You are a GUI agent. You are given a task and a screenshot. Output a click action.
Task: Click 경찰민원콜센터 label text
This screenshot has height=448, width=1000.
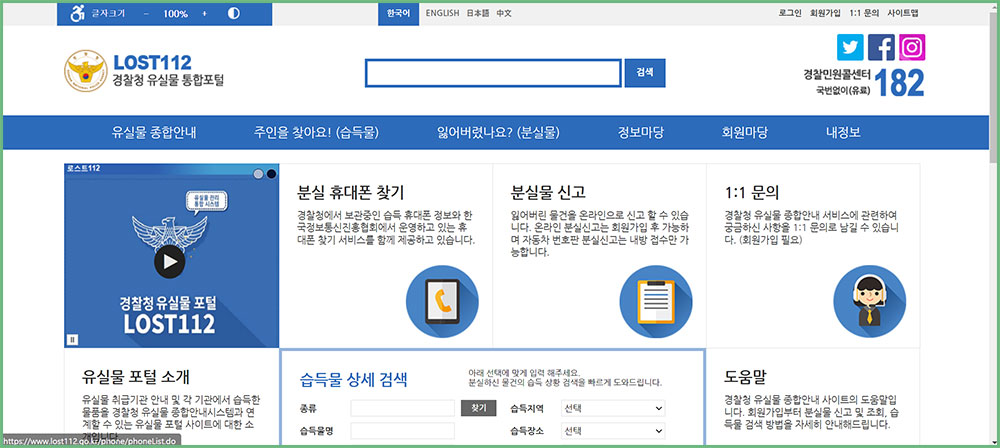pos(837,75)
